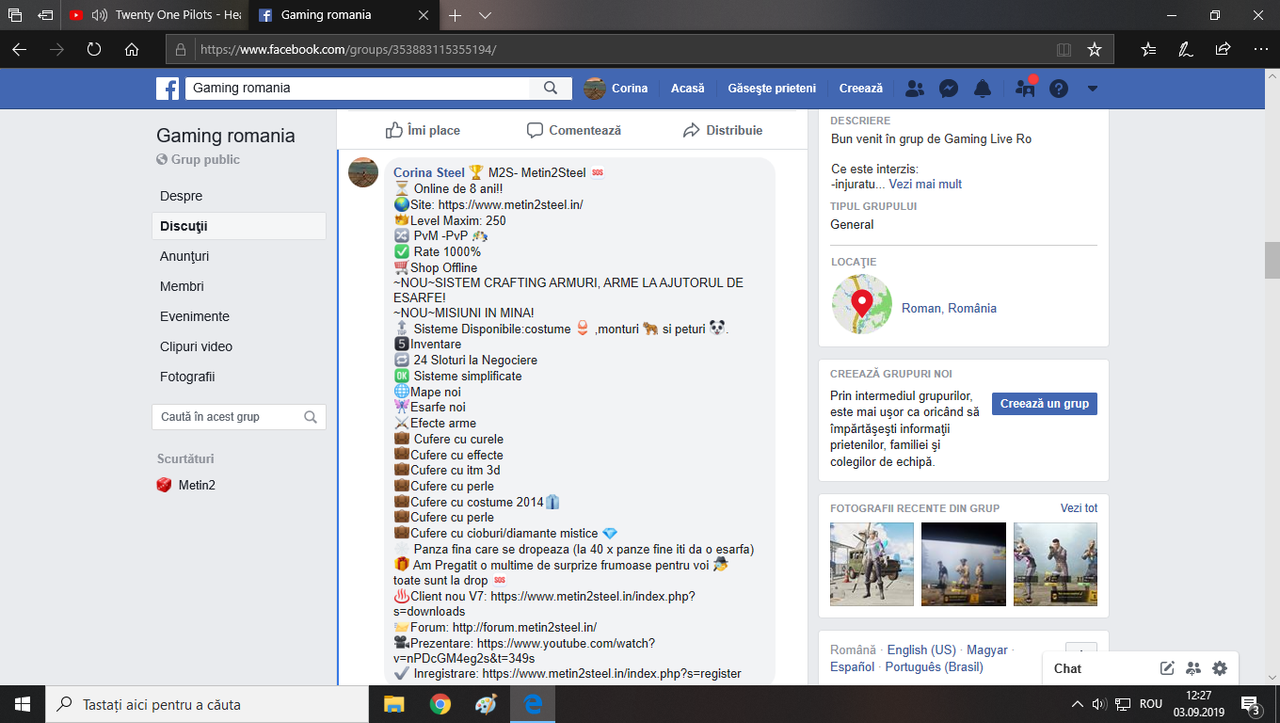Open the Help question mark icon
Screen dimensions: 1280x723
(1059, 88)
